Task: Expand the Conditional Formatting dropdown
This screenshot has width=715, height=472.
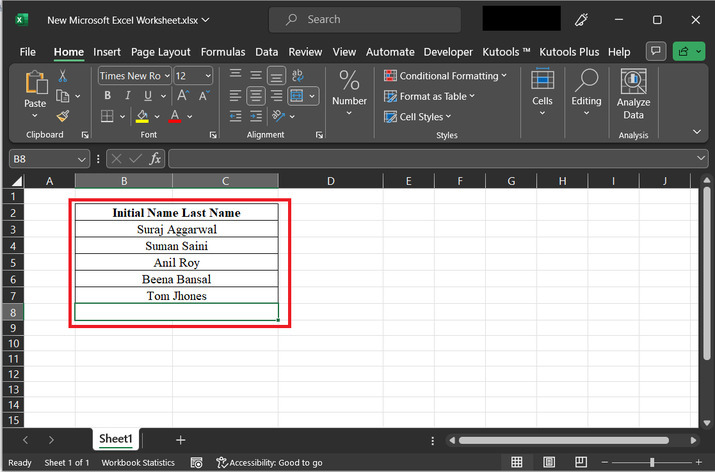Action: pyautogui.click(x=504, y=76)
